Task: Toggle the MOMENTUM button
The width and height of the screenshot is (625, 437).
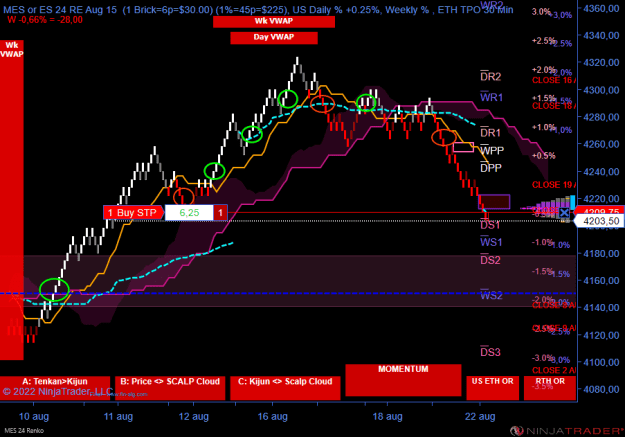Action: (403, 380)
